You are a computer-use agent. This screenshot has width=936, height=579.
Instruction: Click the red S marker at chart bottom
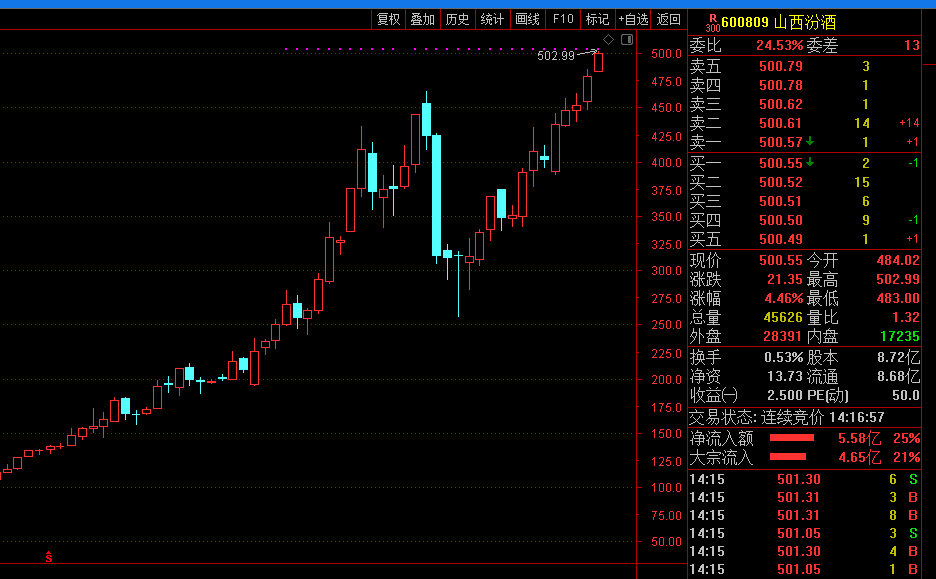click(x=49, y=557)
